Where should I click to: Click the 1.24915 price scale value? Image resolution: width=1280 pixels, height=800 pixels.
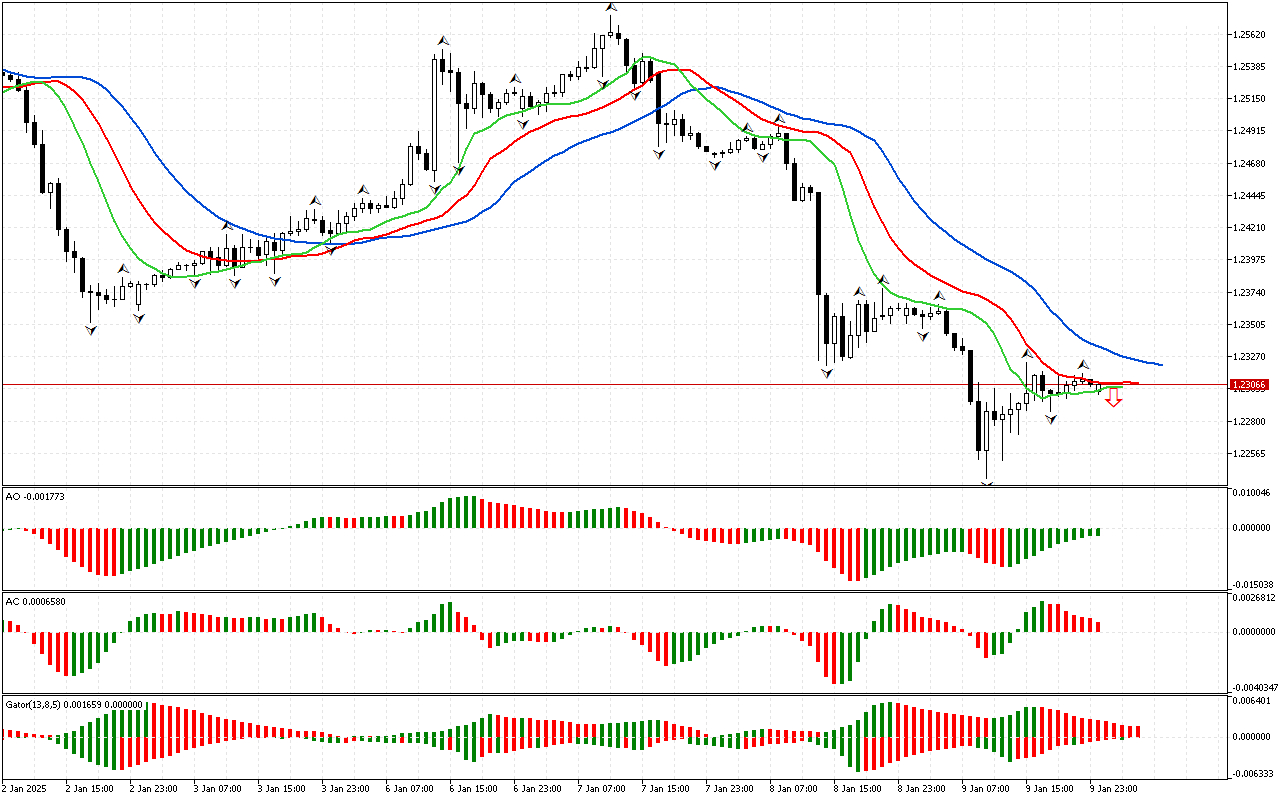(x=1250, y=131)
